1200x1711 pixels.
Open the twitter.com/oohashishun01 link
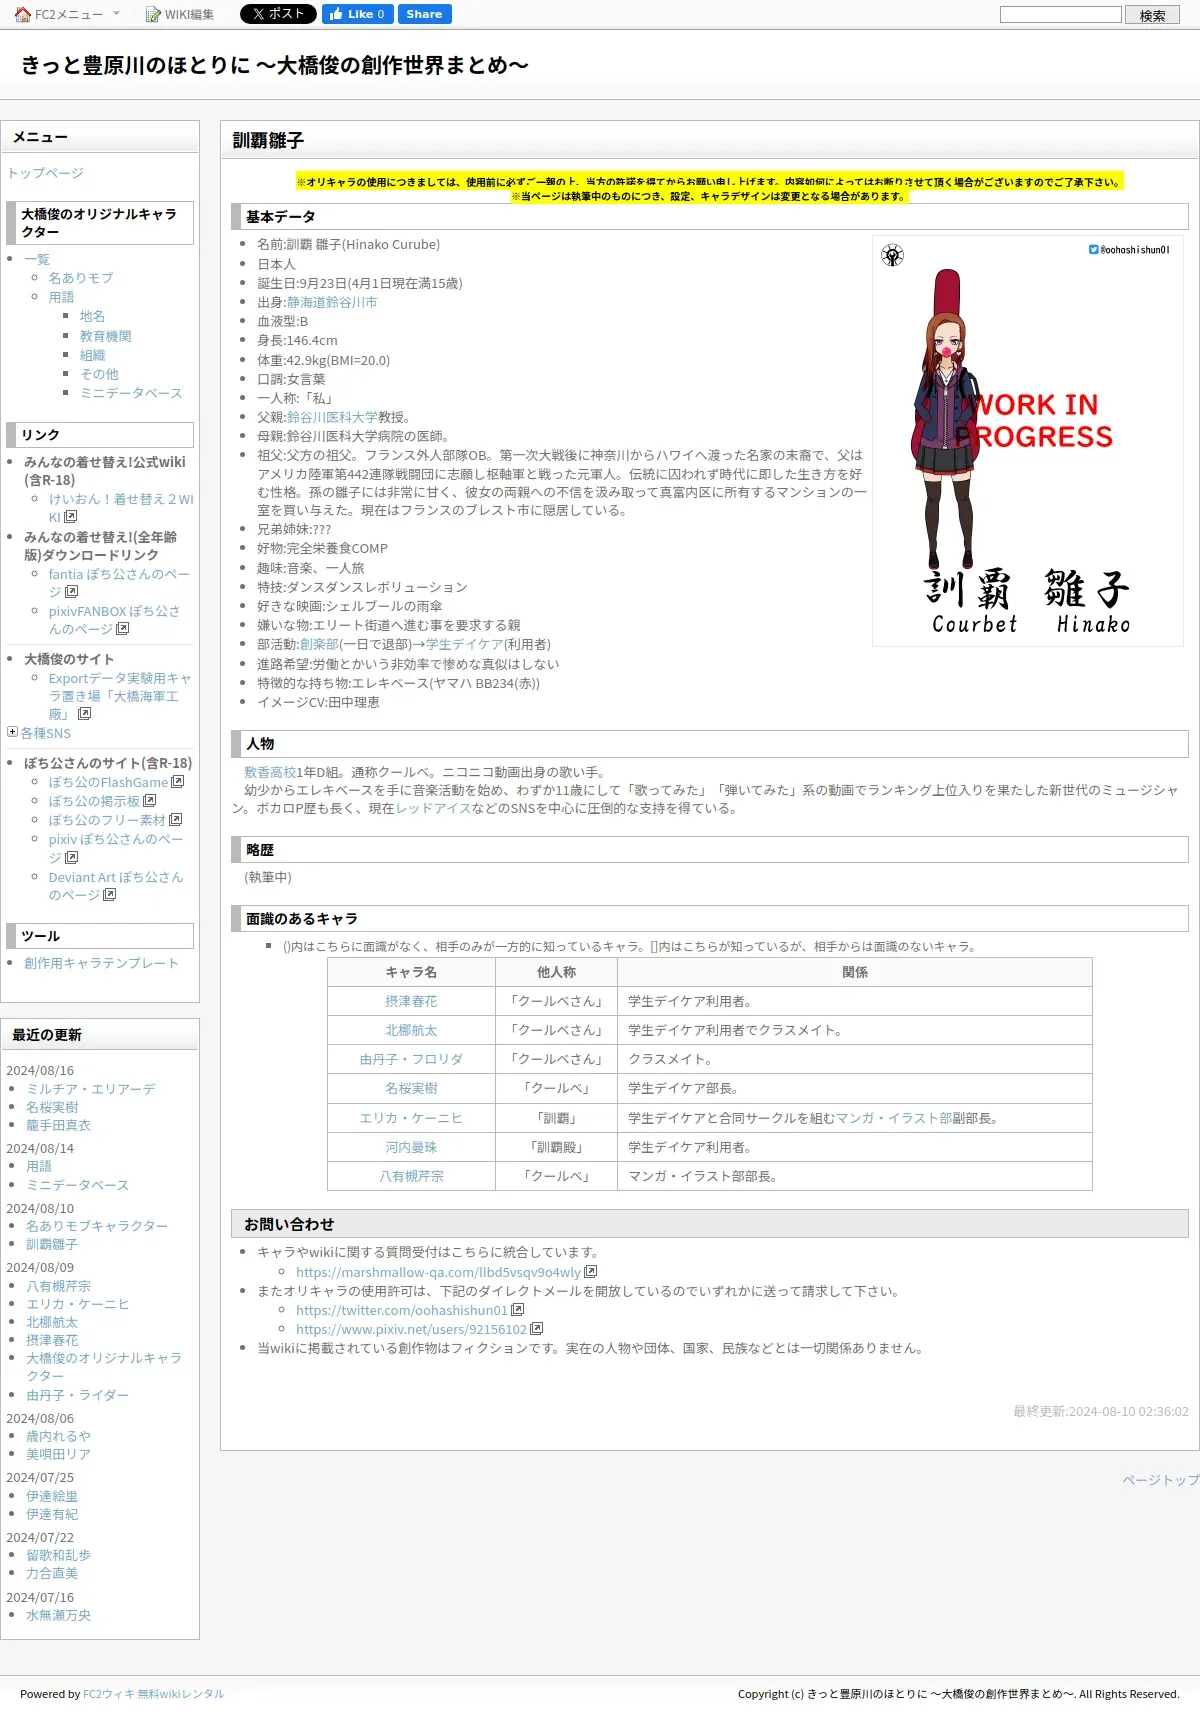tap(402, 1310)
